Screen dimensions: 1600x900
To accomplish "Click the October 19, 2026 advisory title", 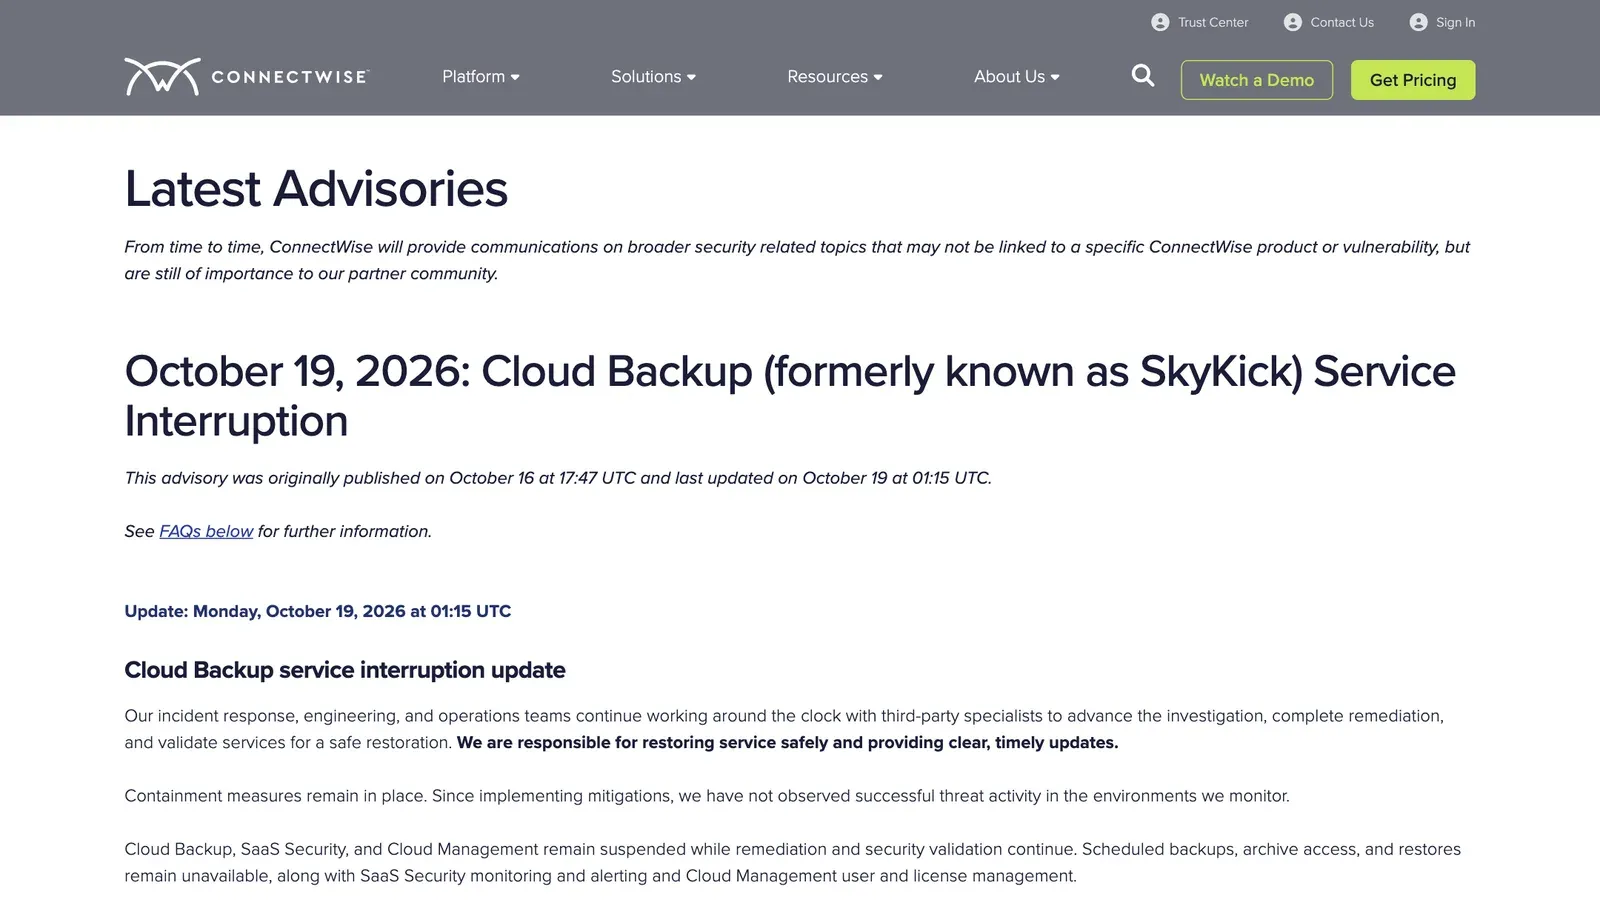I will click(x=790, y=396).
